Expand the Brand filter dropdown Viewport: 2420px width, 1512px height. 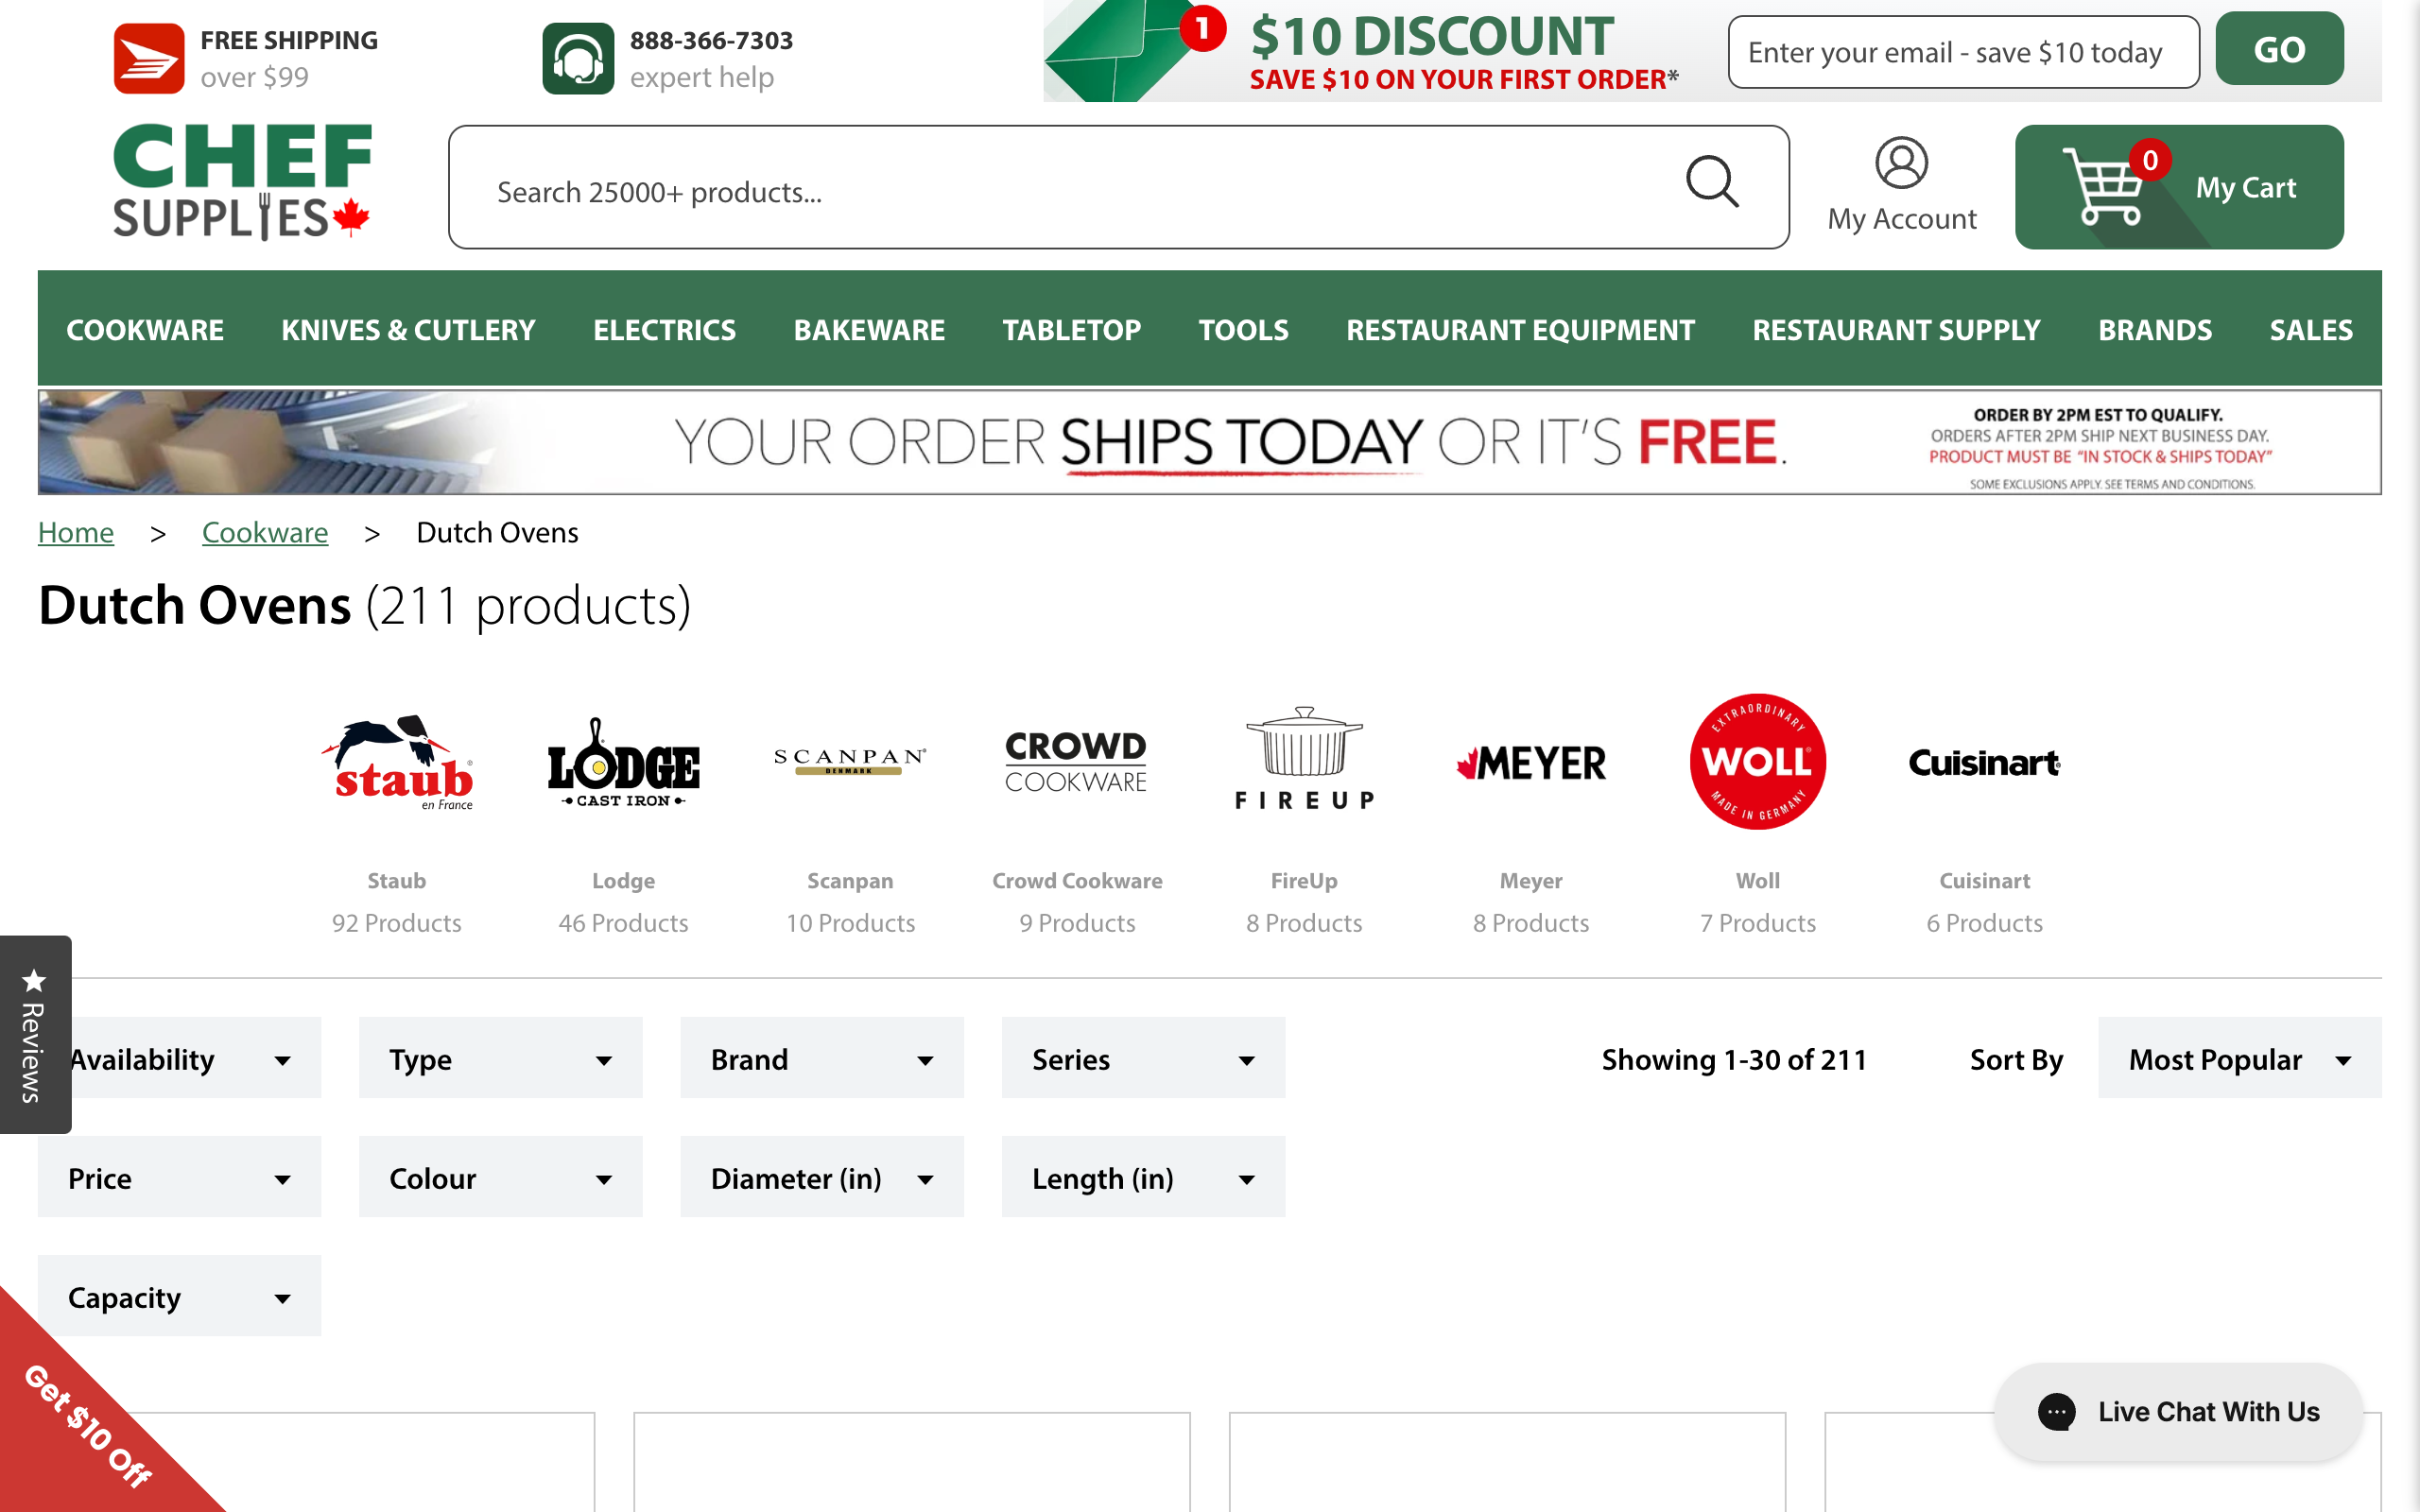pyautogui.click(x=822, y=1058)
